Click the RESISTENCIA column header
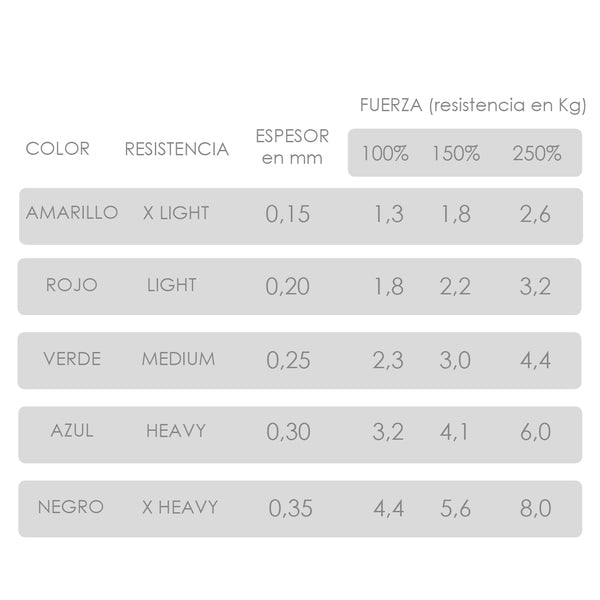This screenshot has height=600, width=600. click(x=176, y=149)
